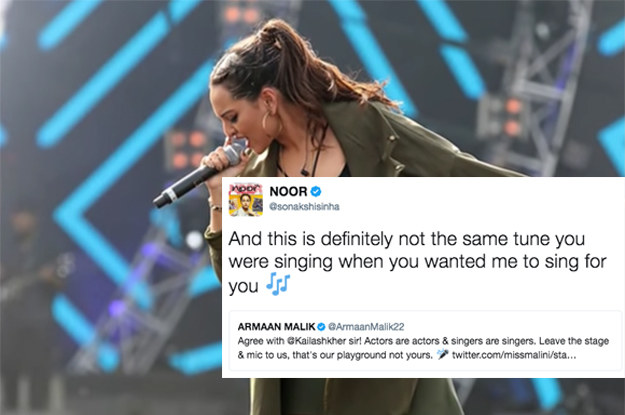Select the orange stage lights at top
This screenshot has height=415, width=625.
tap(238, 15)
